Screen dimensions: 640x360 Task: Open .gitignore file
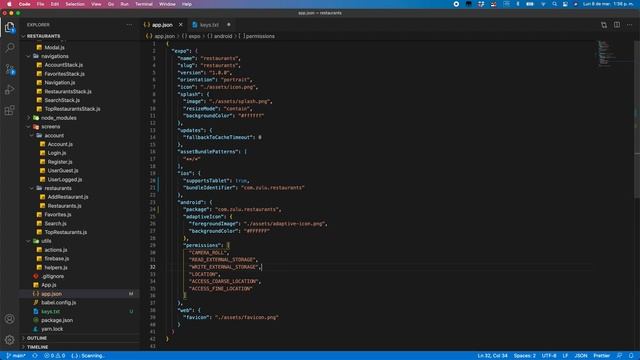tap(52, 276)
